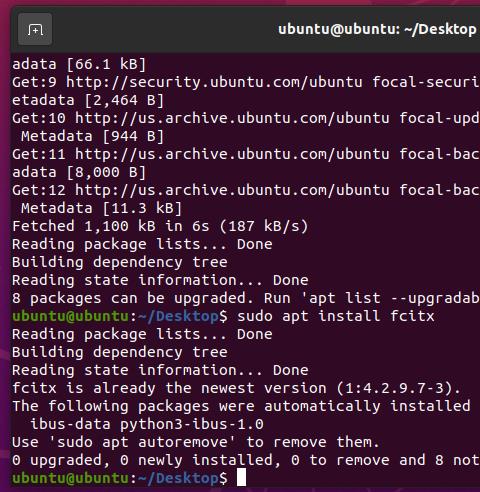Click the terminal cursor block at the last prompt
Viewport: 480px width, 492px height.
click(241, 477)
